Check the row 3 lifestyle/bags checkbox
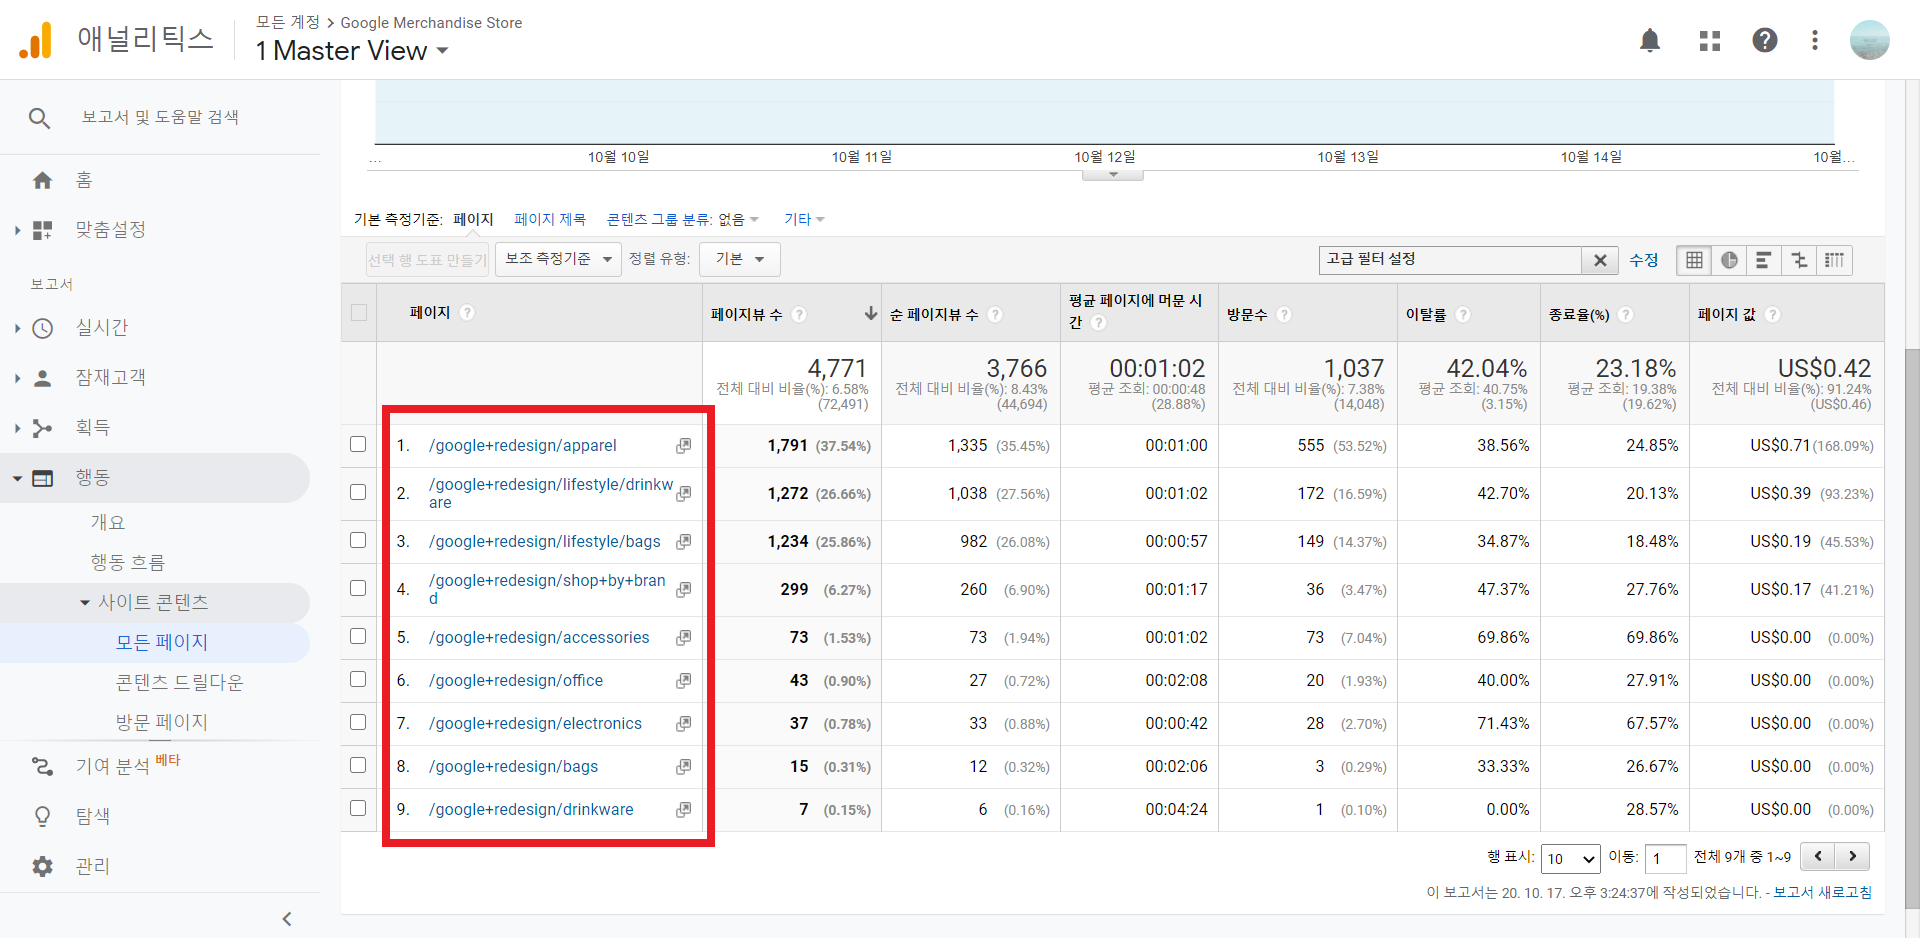Screen dimensions: 1920x938 tap(358, 540)
